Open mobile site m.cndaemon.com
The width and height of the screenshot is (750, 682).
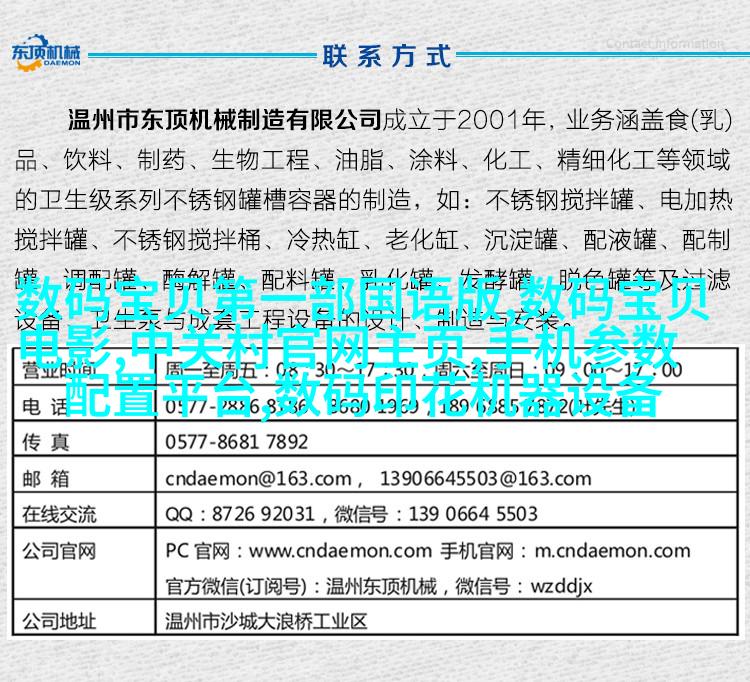(x=612, y=551)
